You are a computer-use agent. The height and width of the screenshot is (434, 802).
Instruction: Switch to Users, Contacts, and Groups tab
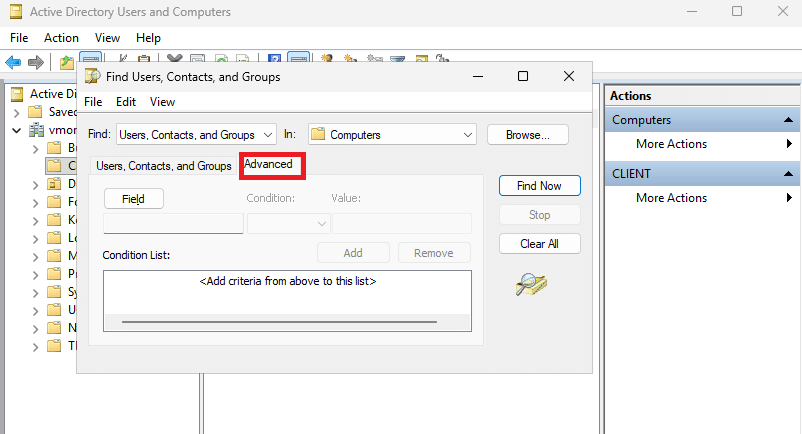point(164,166)
